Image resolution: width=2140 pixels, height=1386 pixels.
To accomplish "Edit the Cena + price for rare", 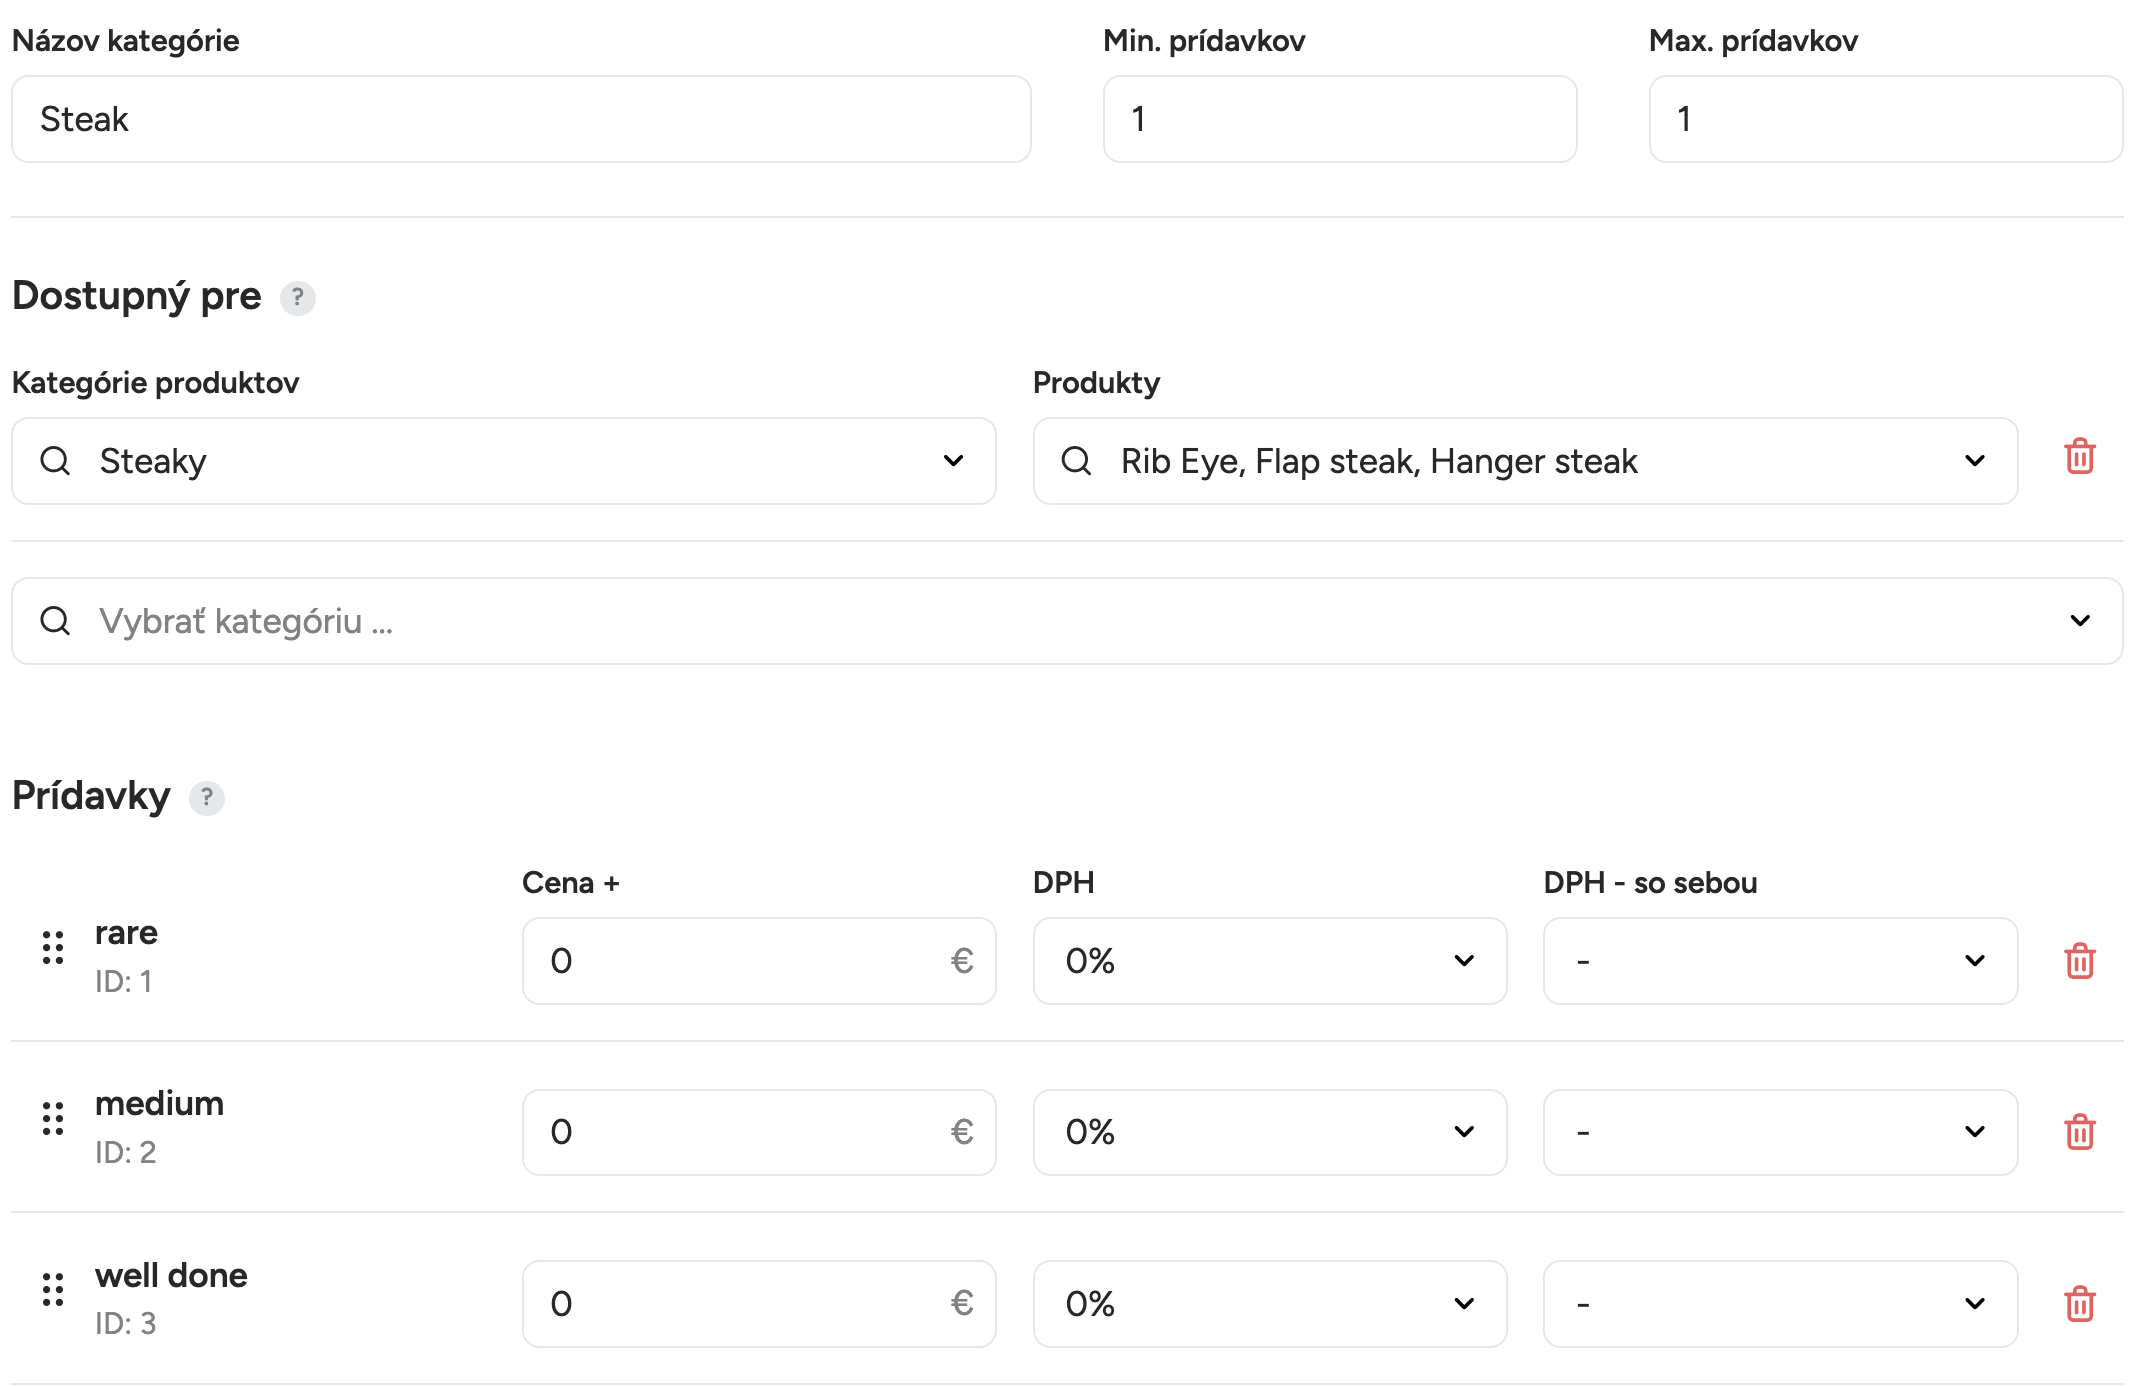I will [759, 961].
